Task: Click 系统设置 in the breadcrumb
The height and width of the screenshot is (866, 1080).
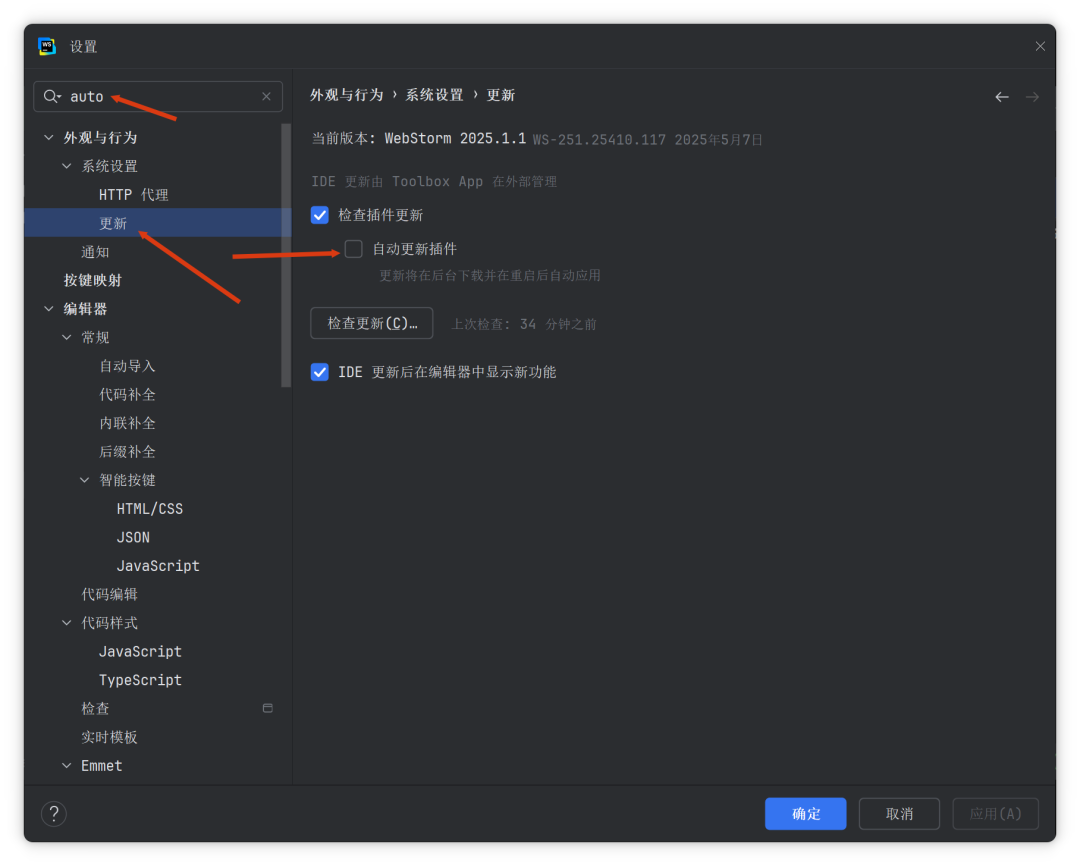Action: (x=434, y=95)
